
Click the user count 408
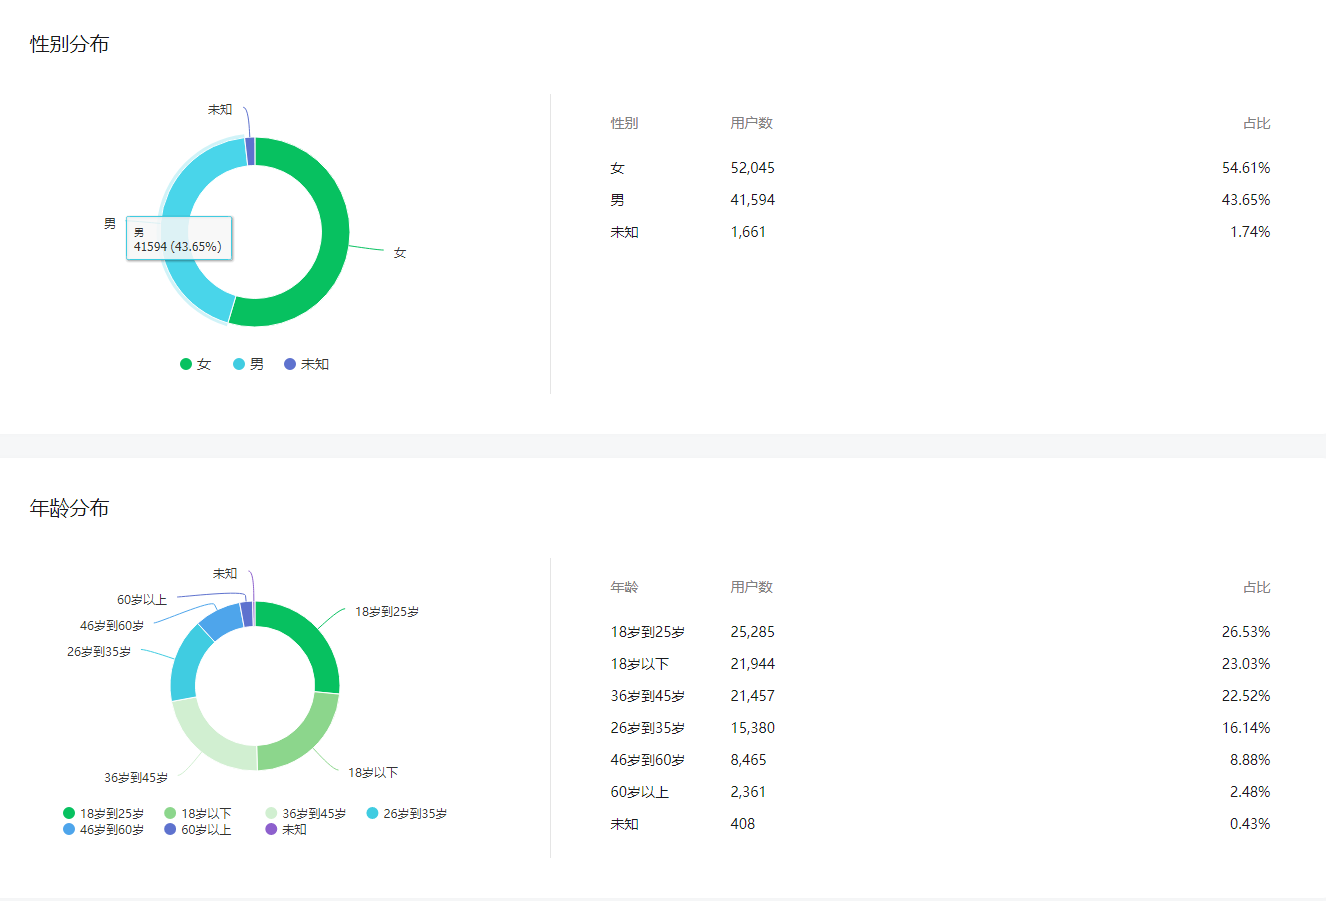743,824
